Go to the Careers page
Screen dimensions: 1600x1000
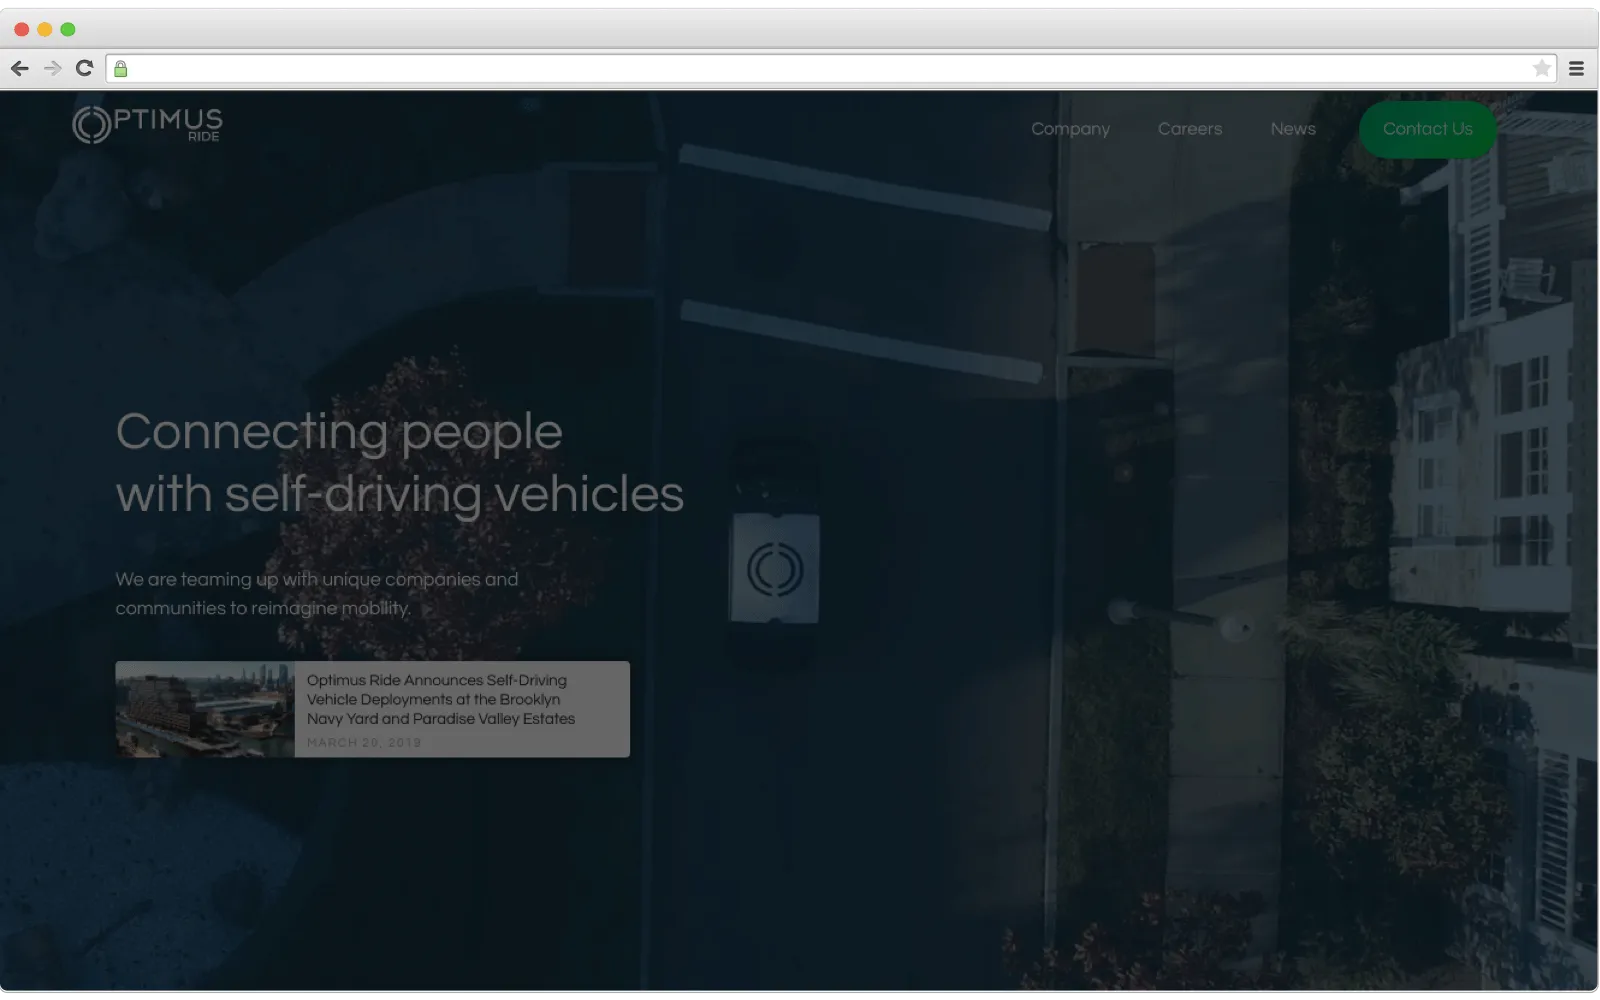click(1189, 129)
